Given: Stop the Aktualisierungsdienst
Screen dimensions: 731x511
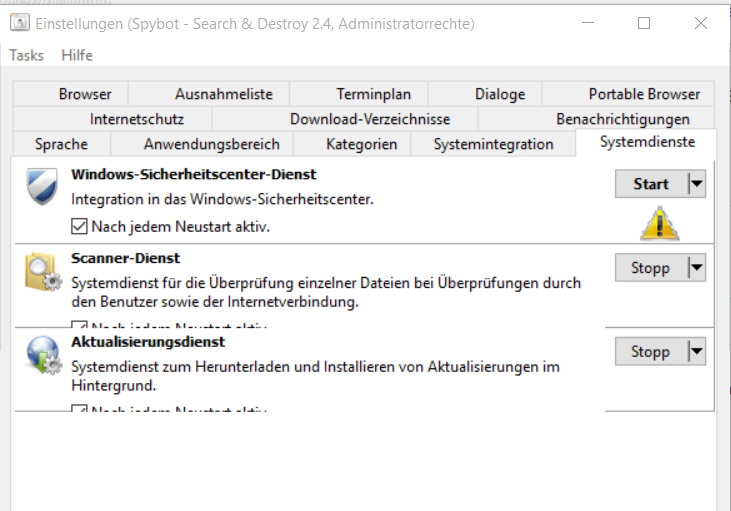Looking at the screenshot, I should click(651, 352).
